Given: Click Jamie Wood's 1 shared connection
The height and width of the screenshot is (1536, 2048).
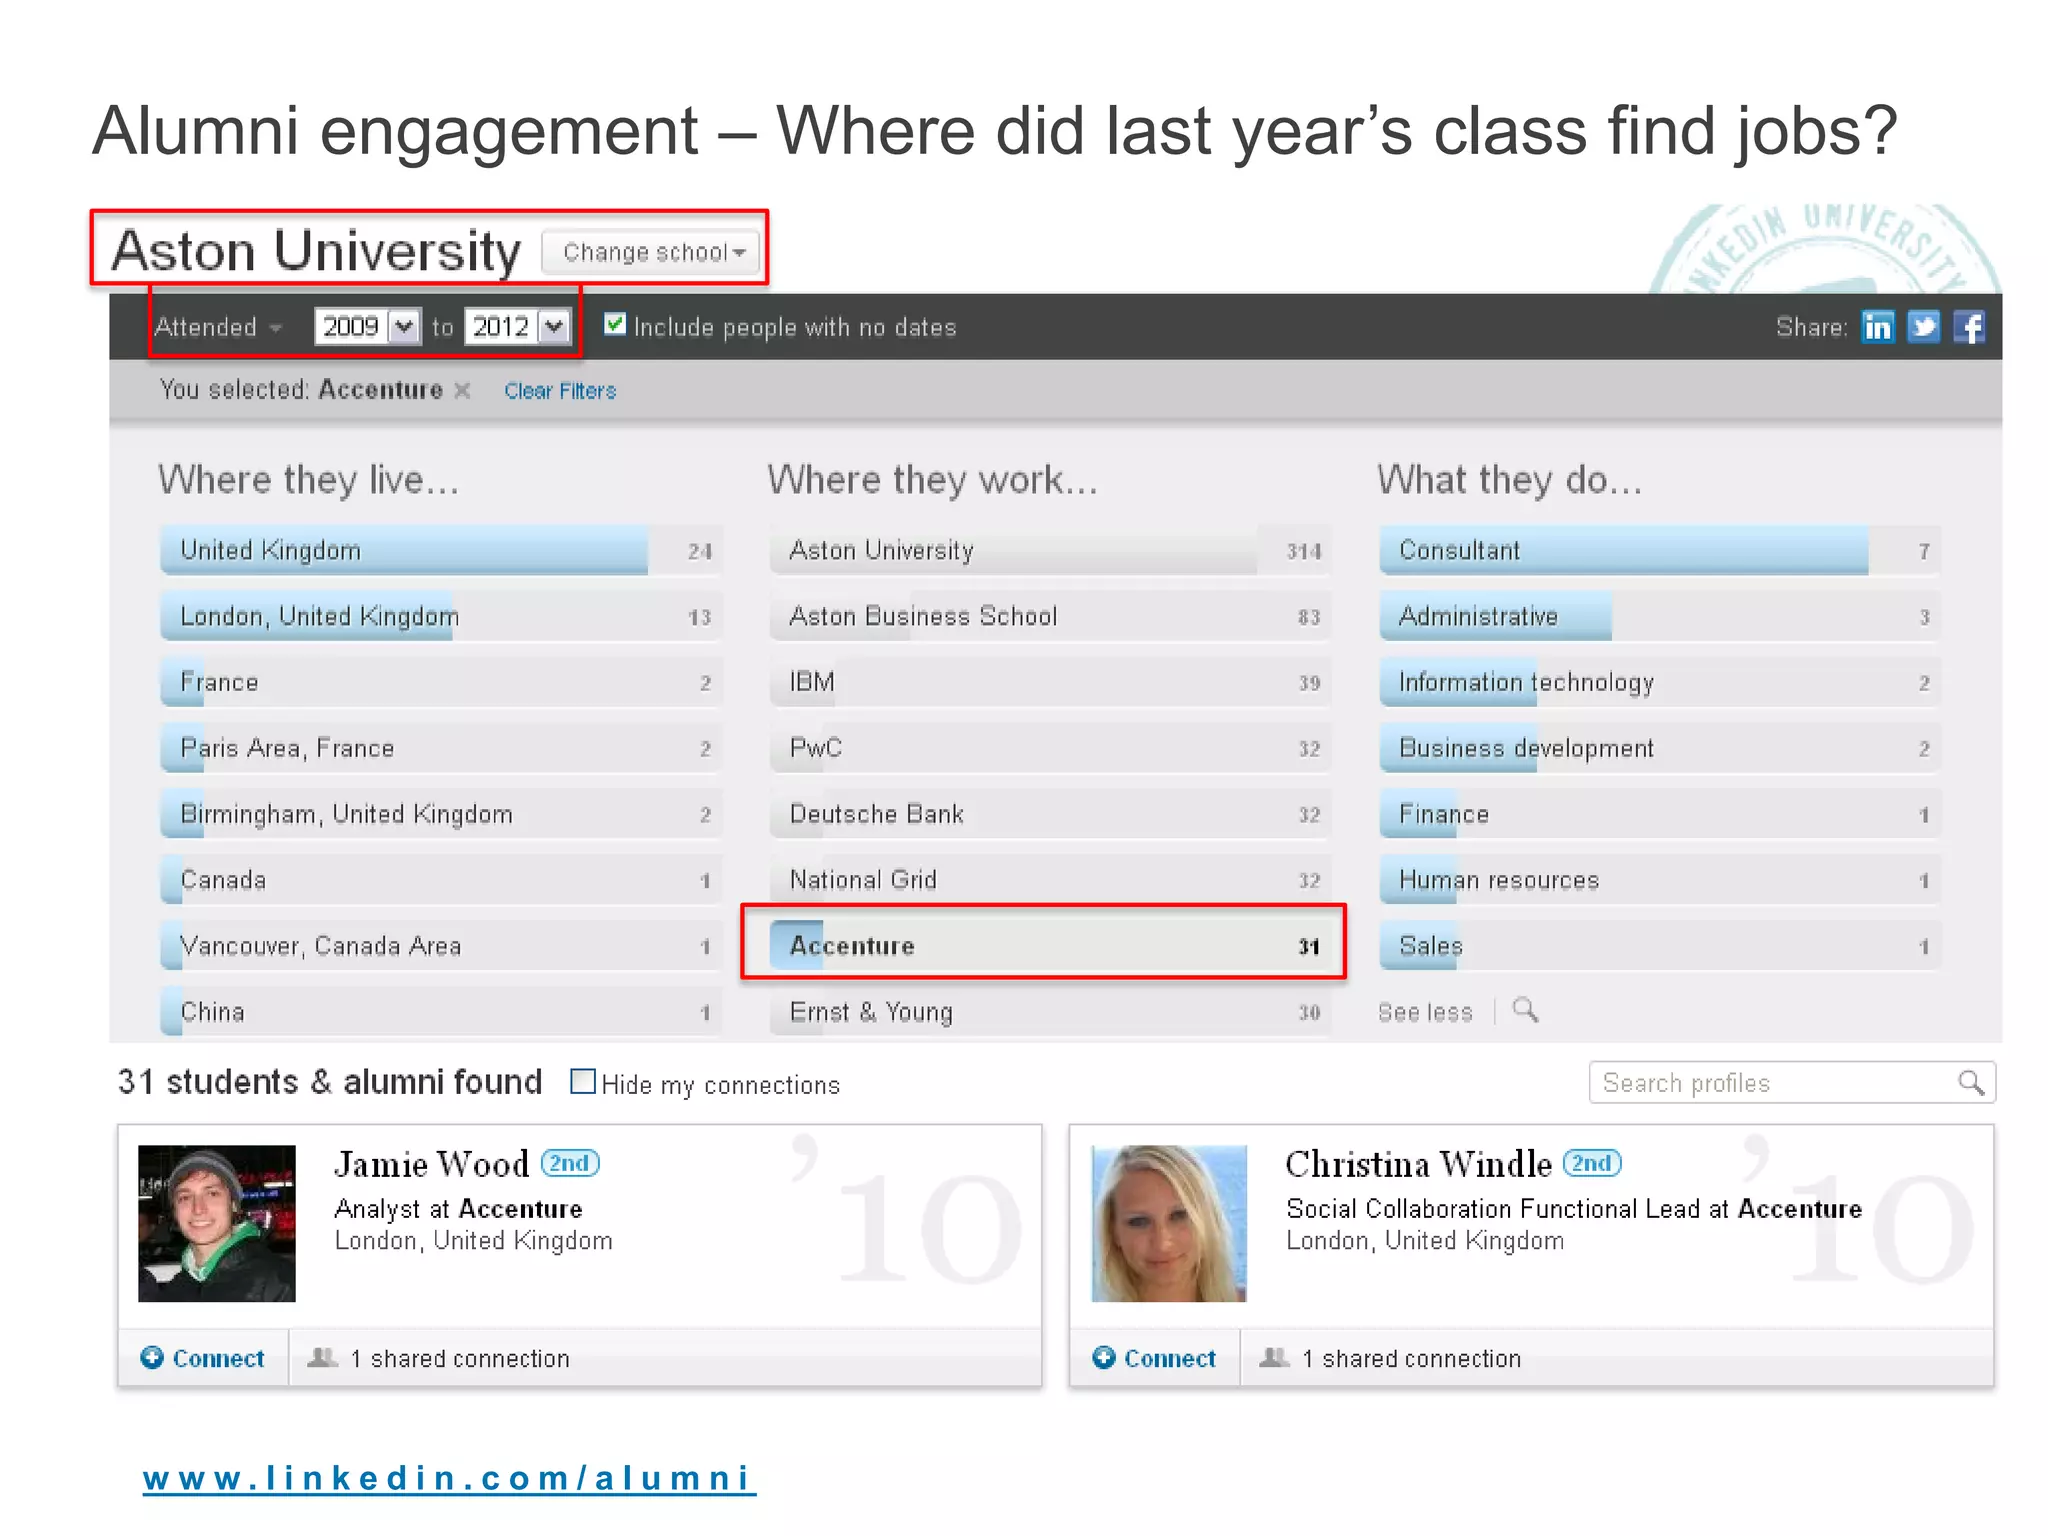Looking at the screenshot, I should coord(460,1359).
